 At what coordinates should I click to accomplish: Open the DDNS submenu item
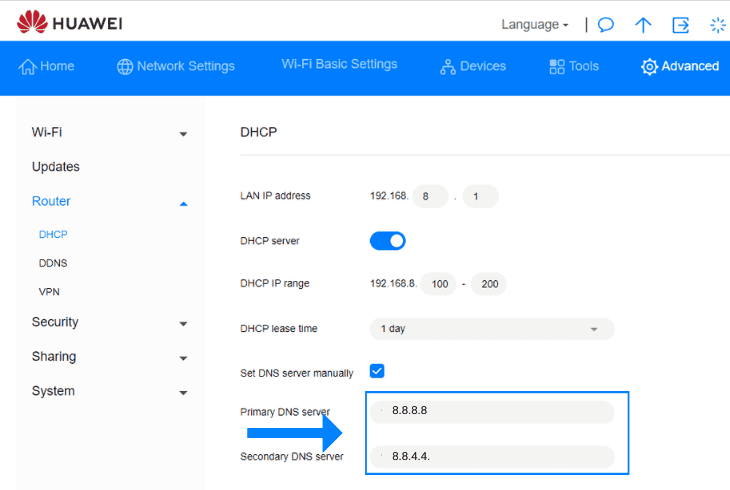pos(53,263)
